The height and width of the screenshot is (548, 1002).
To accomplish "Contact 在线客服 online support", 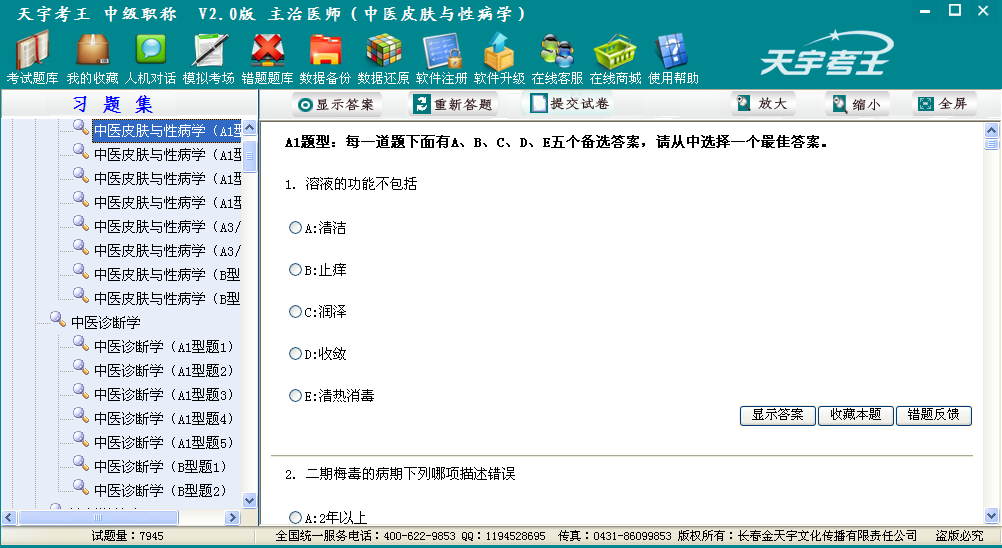I will point(557,59).
